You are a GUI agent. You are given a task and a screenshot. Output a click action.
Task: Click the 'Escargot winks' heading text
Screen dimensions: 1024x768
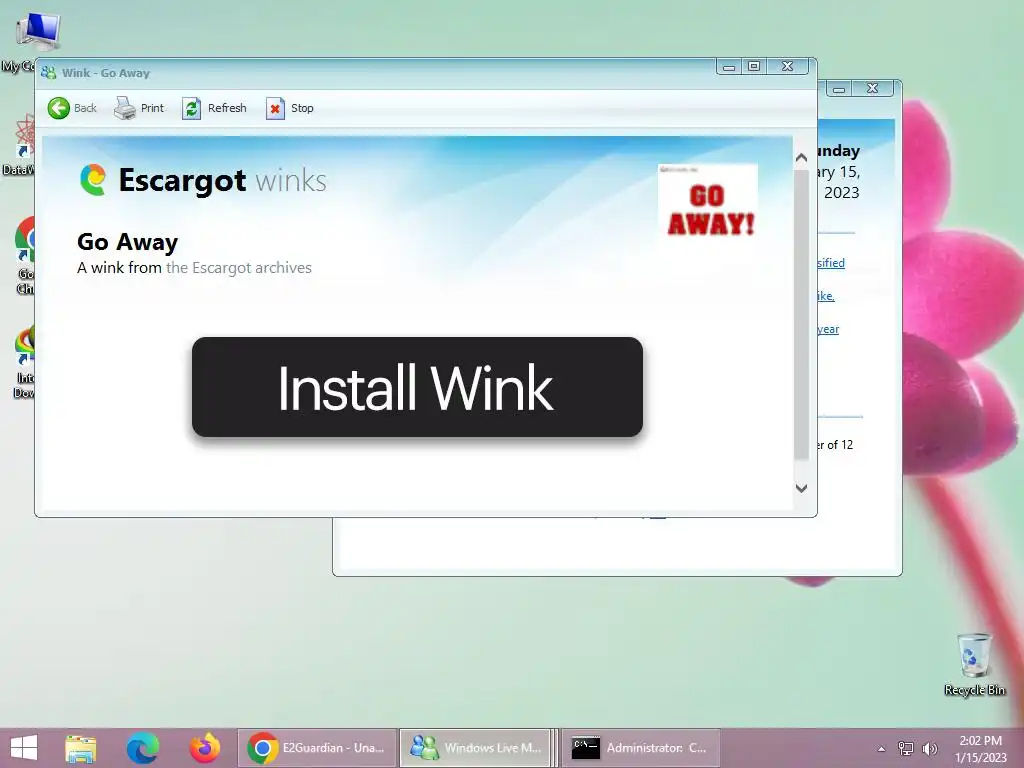click(x=222, y=180)
